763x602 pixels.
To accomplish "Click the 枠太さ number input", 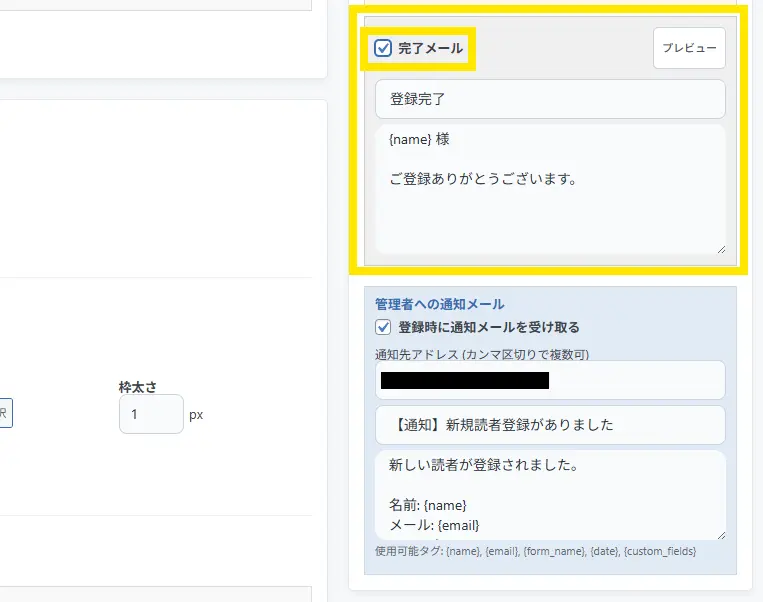I will click(150, 414).
